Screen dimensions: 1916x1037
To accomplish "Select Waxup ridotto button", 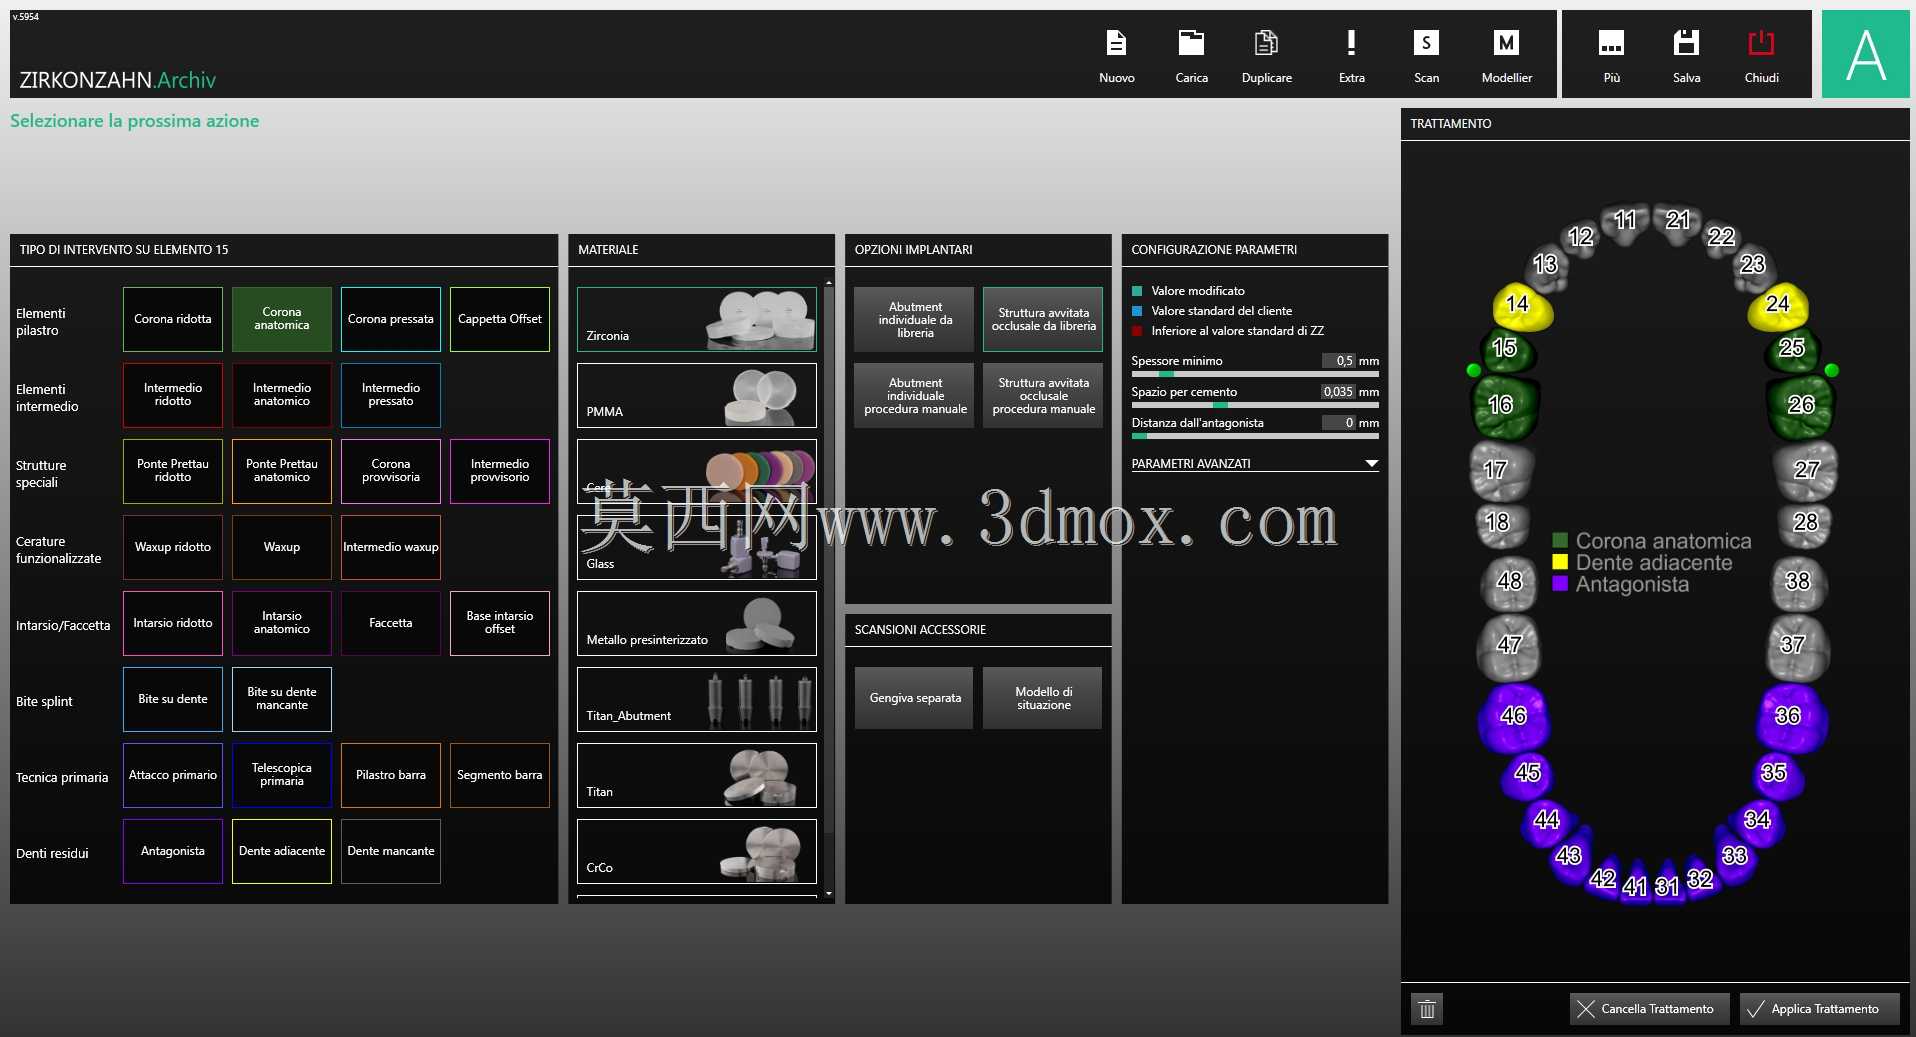I will [x=173, y=547].
